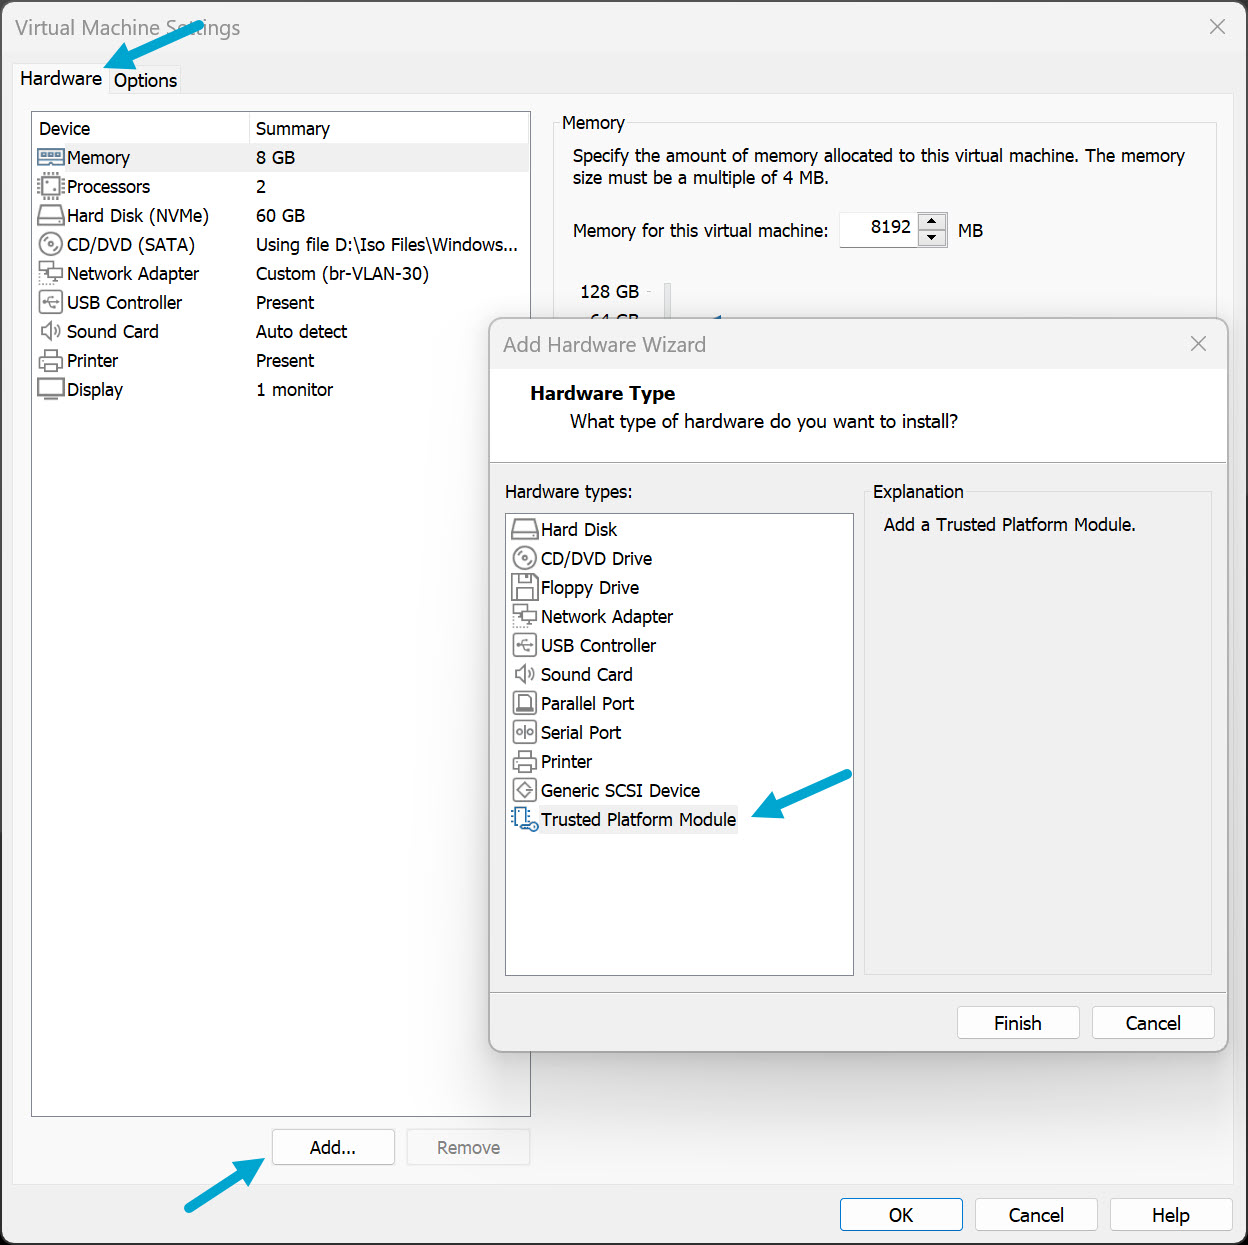Click the memory amount input field
The height and width of the screenshot is (1245, 1248).
[883, 229]
